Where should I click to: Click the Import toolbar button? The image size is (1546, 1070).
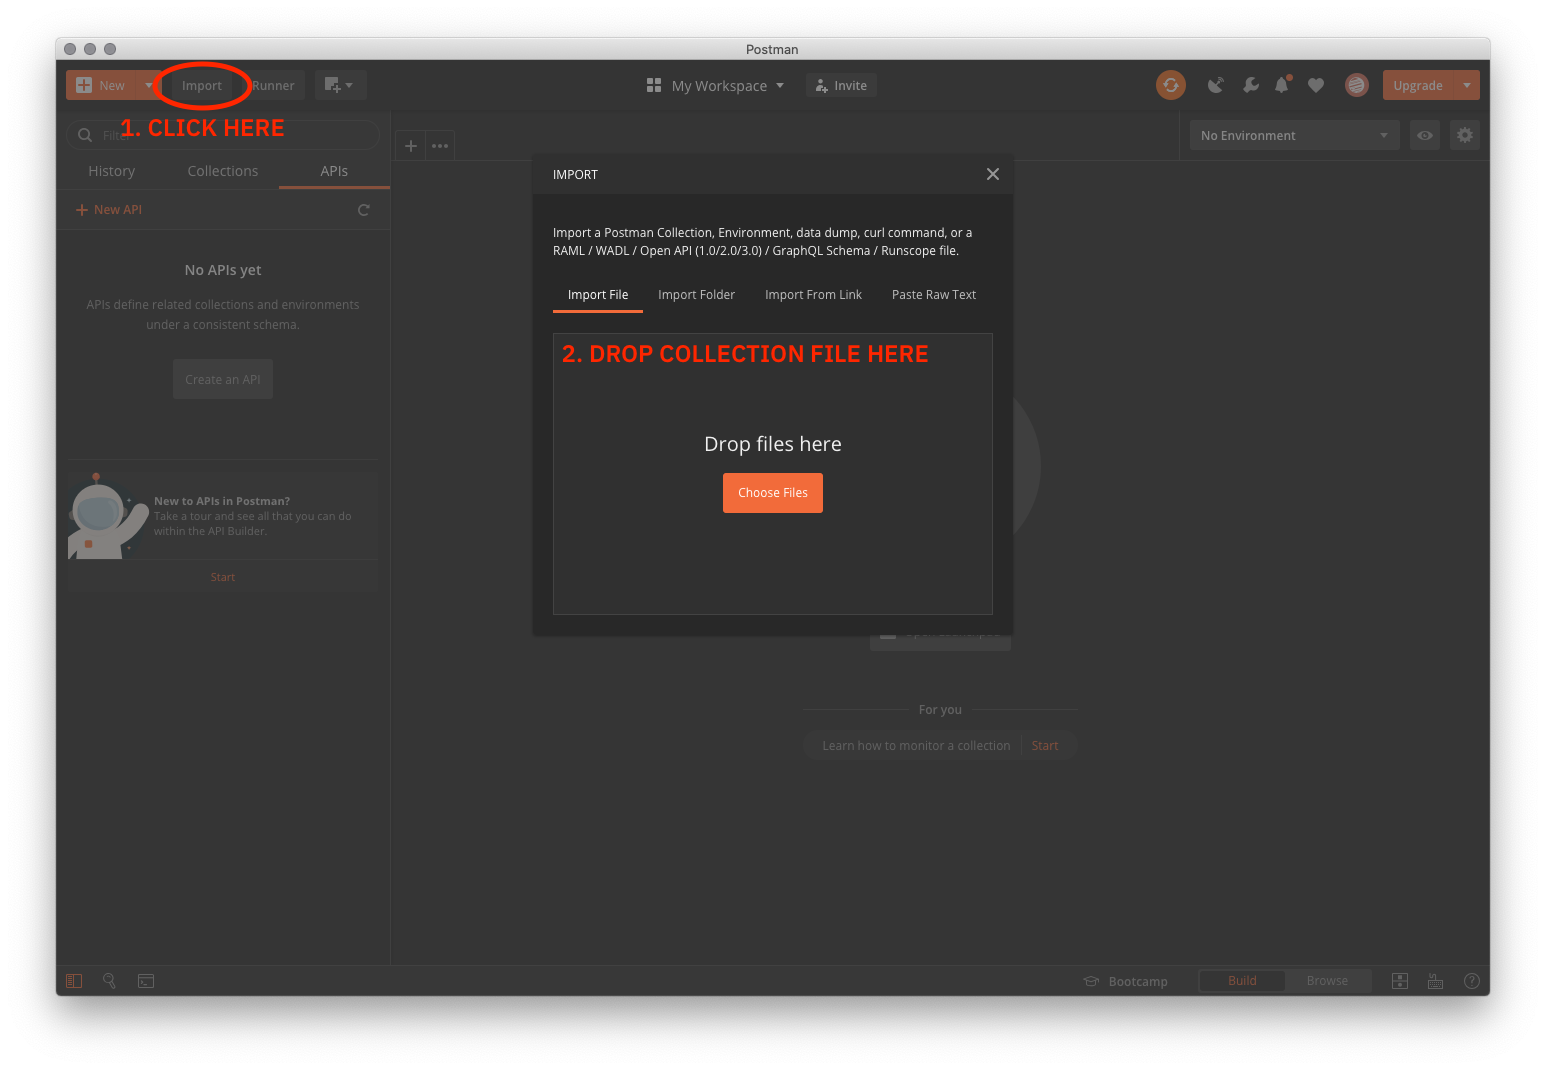202,86
